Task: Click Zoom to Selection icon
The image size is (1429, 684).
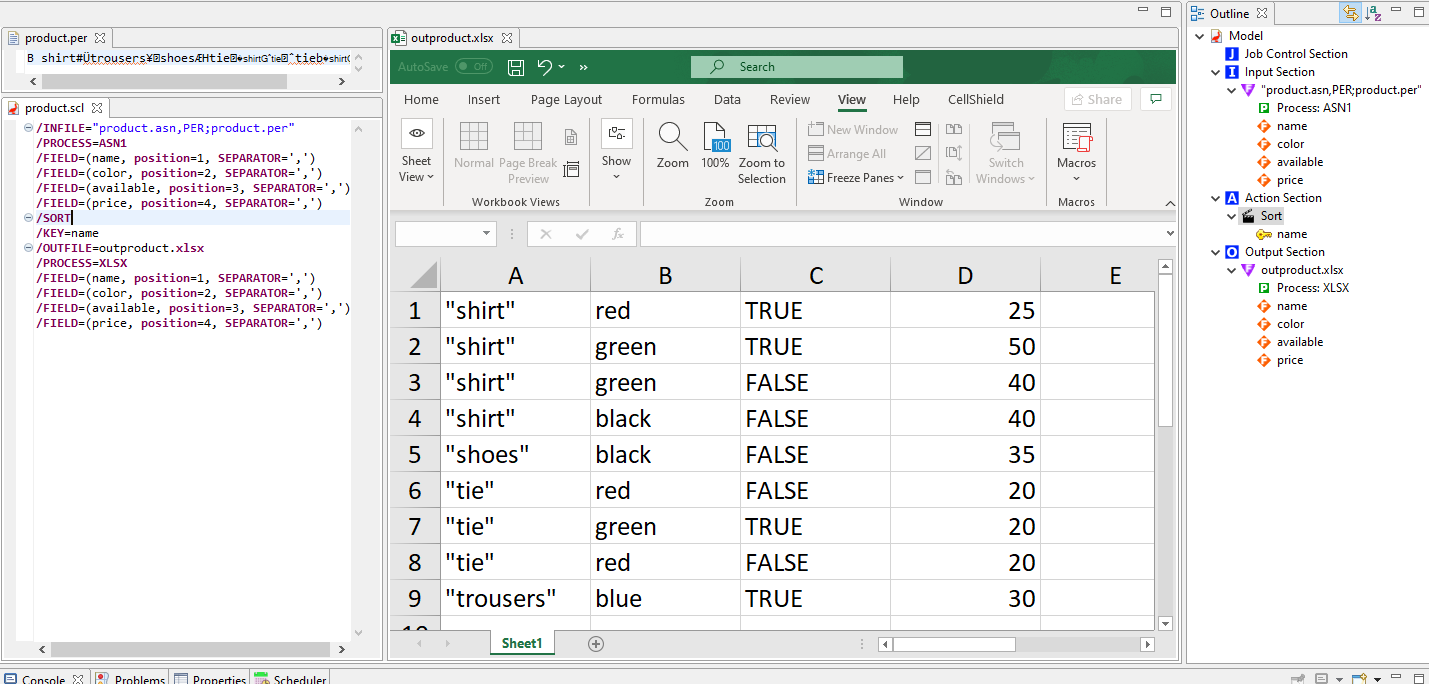Action: (762, 139)
